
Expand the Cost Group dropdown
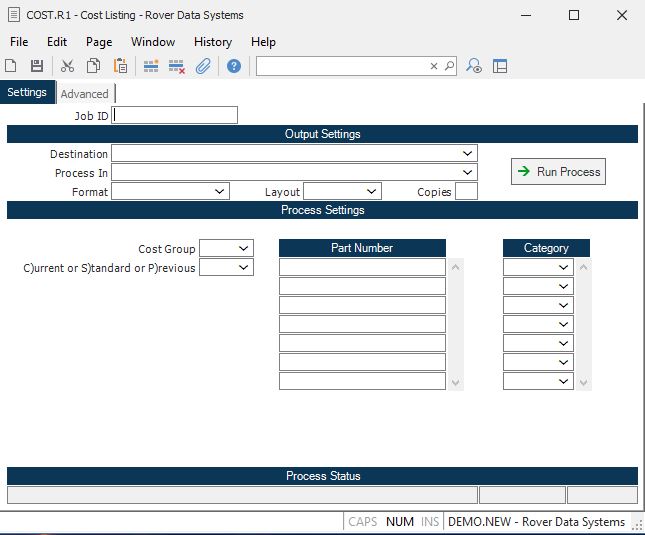244,248
